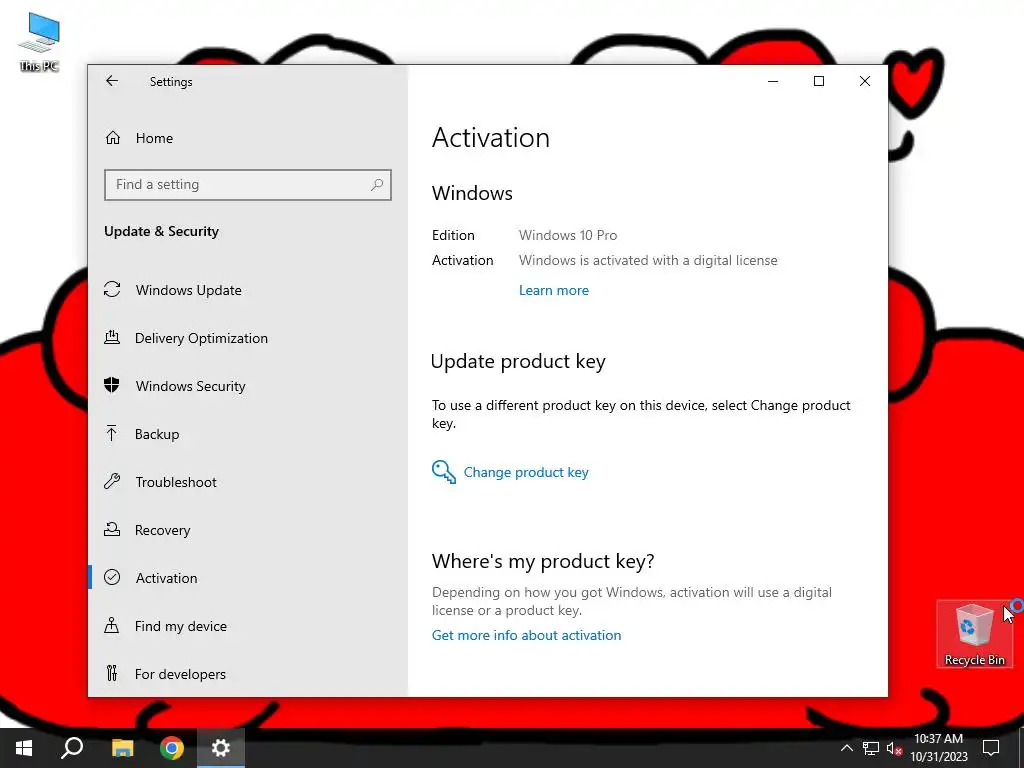Go back using the Settings back arrow

[x=112, y=81]
